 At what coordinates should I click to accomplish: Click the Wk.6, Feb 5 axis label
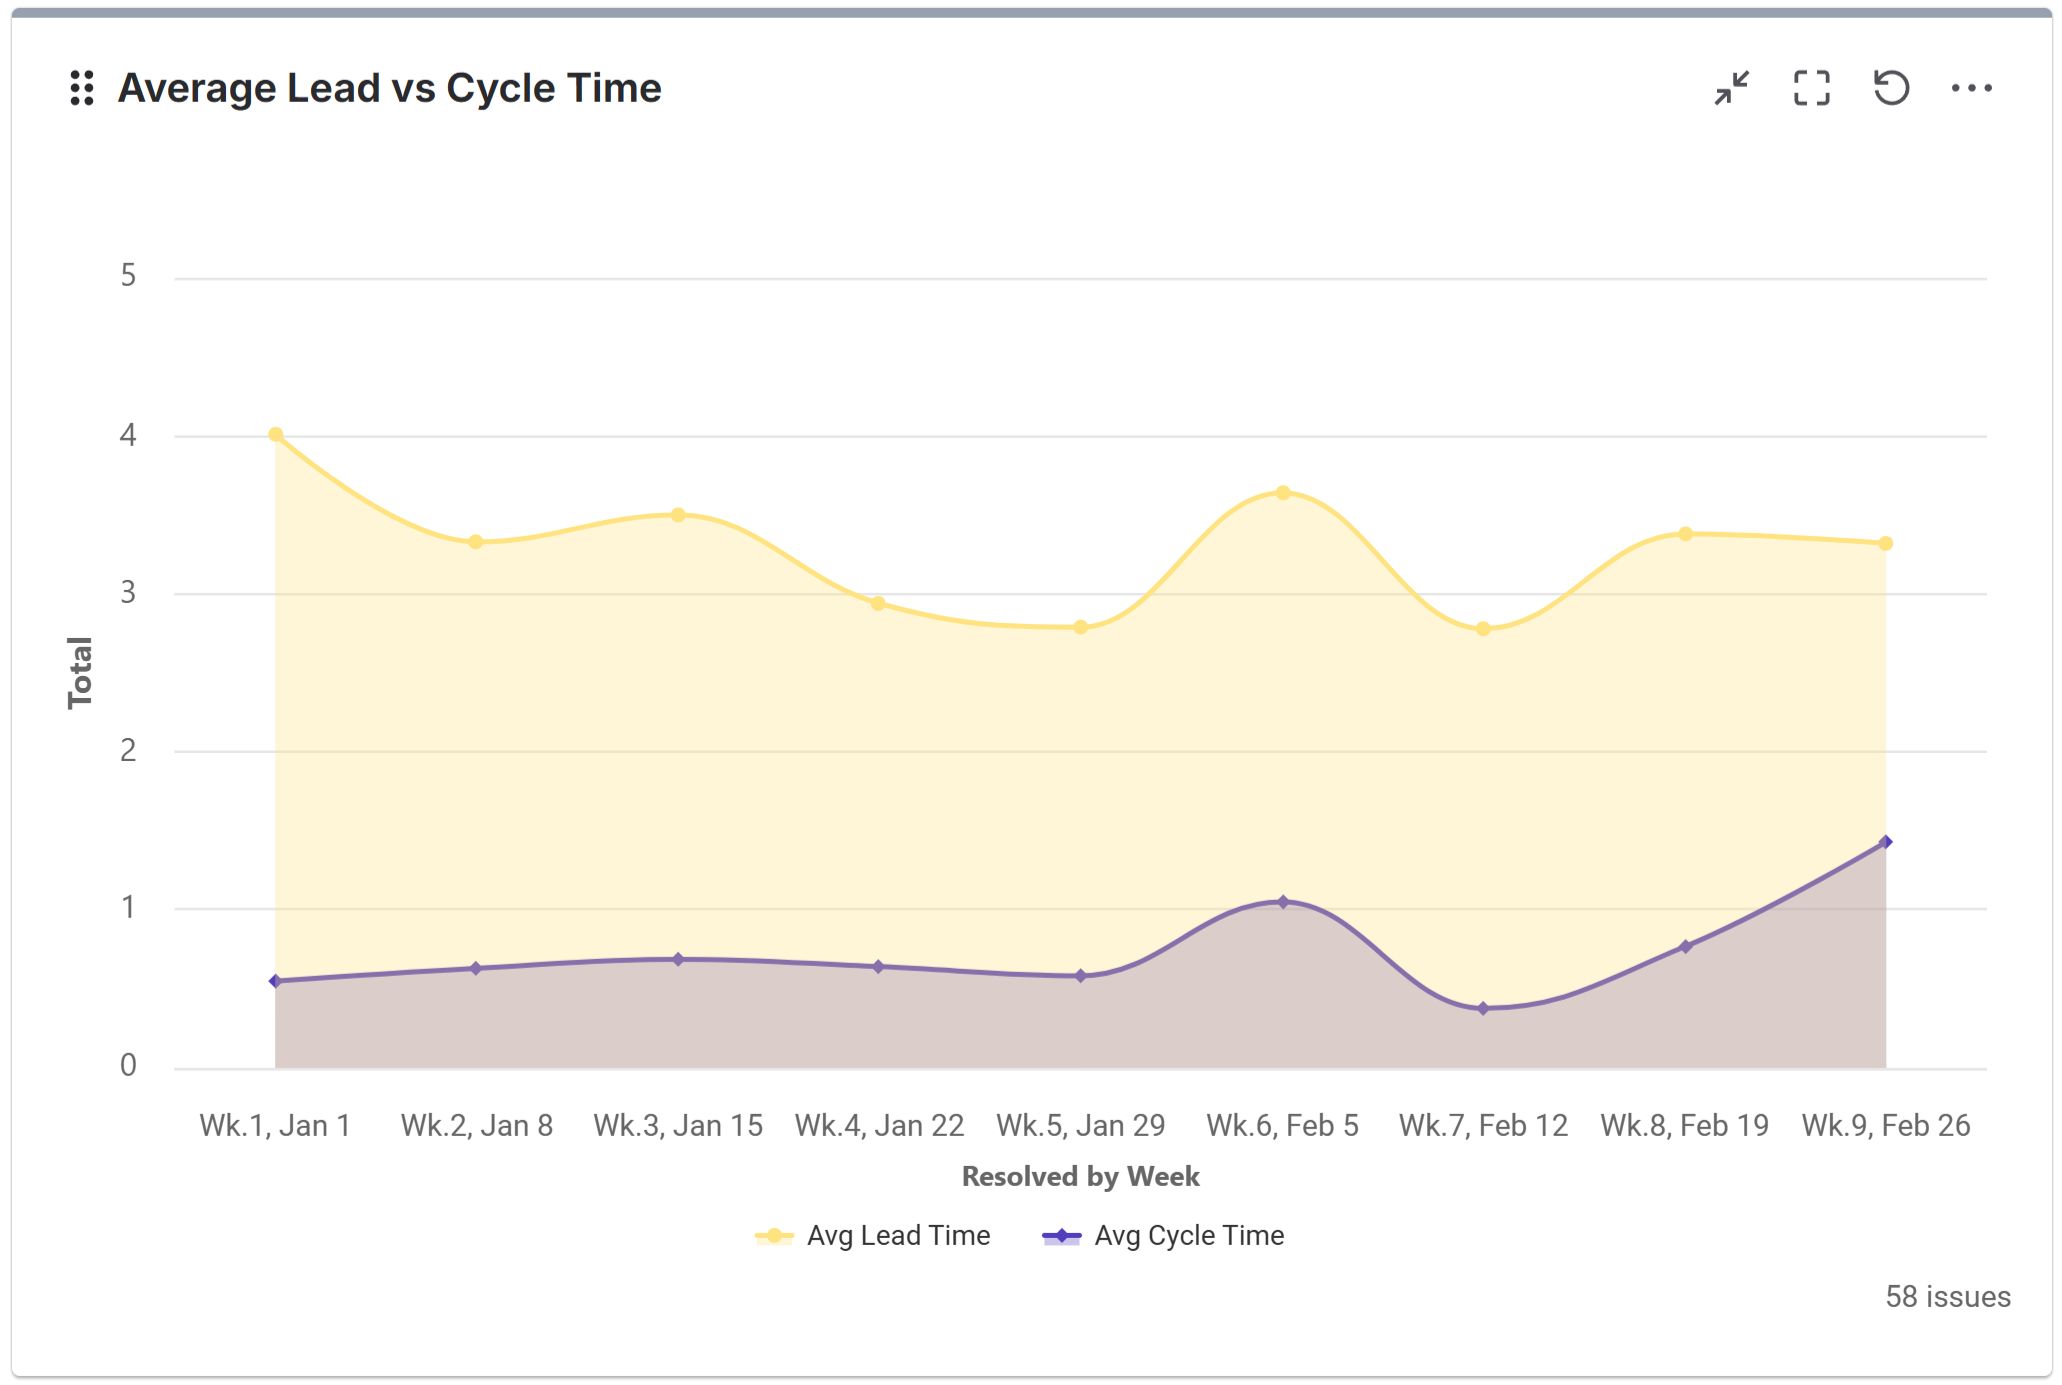click(x=1283, y=1125)
